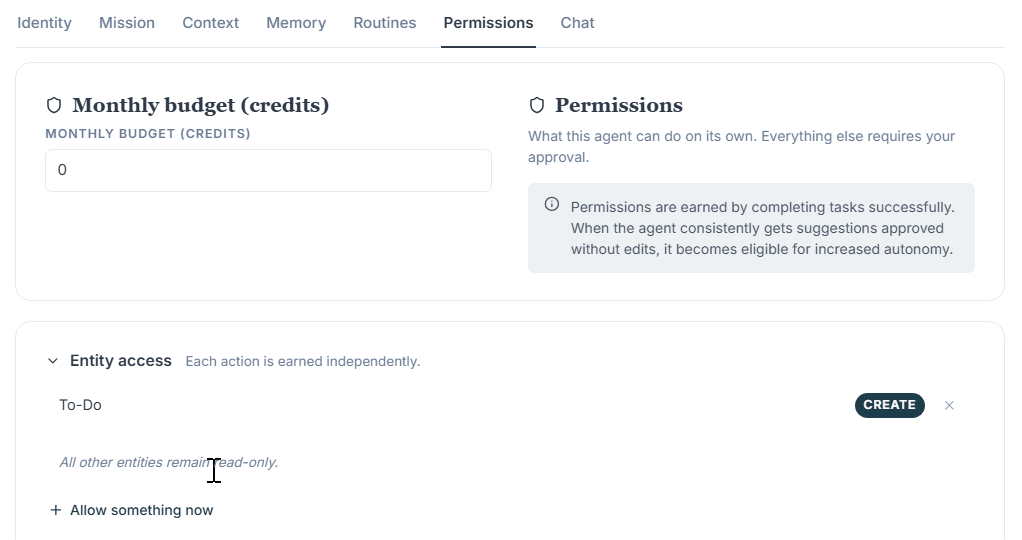
Task: Go to the Context tab
Action: [211, 23]
